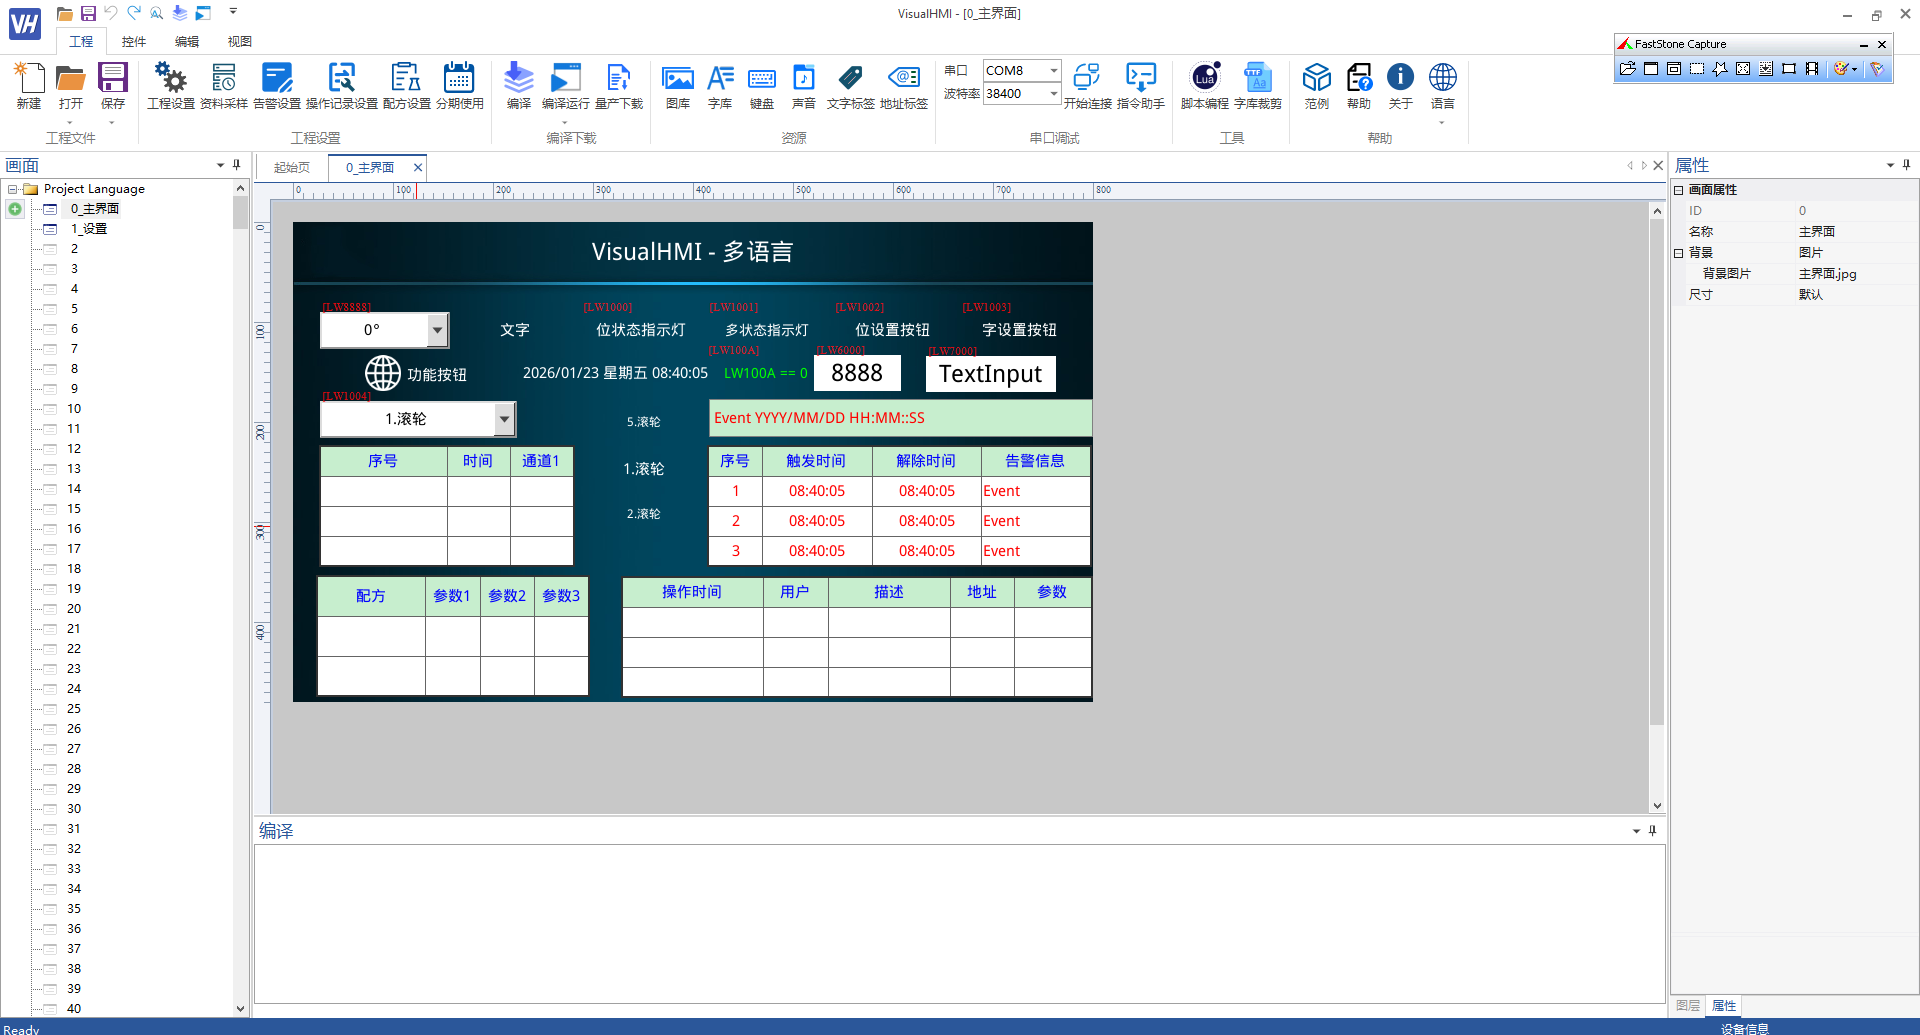Open the COM8 serial port dropdown
1920x1035 pixels.
click(x=1053, y=70)
